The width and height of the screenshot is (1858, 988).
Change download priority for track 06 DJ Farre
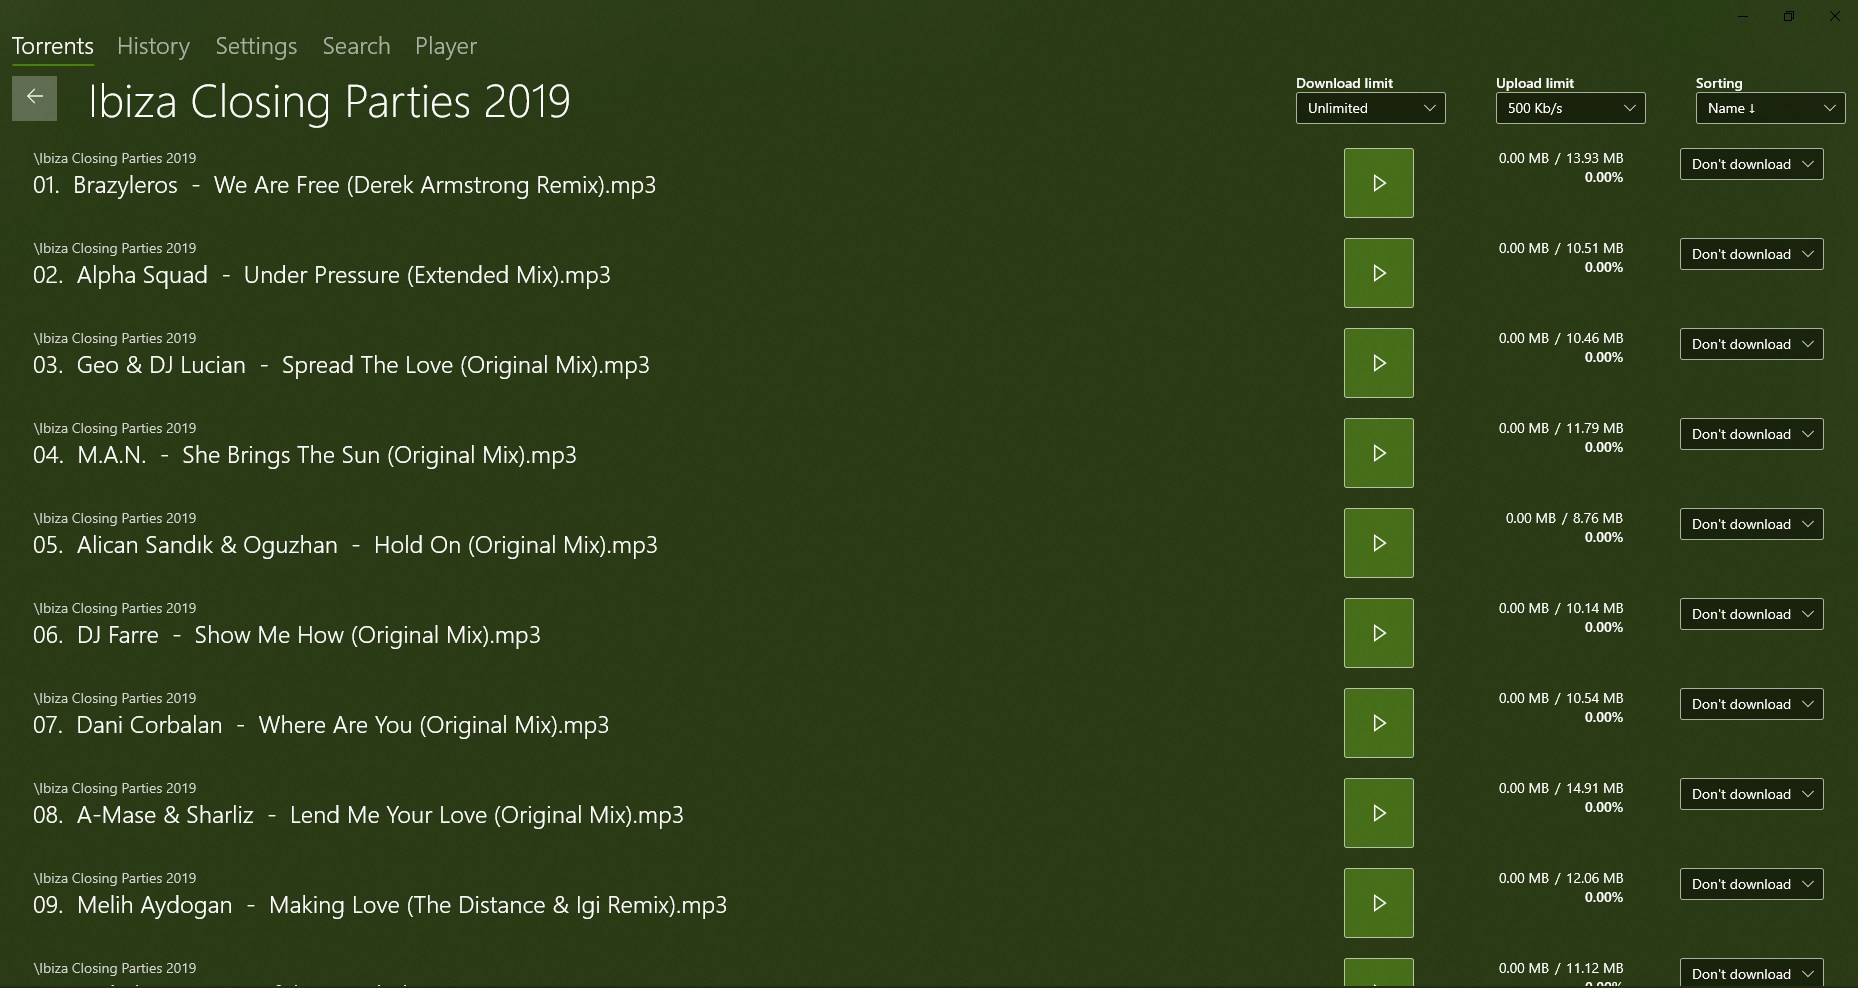click(1751, 614)
